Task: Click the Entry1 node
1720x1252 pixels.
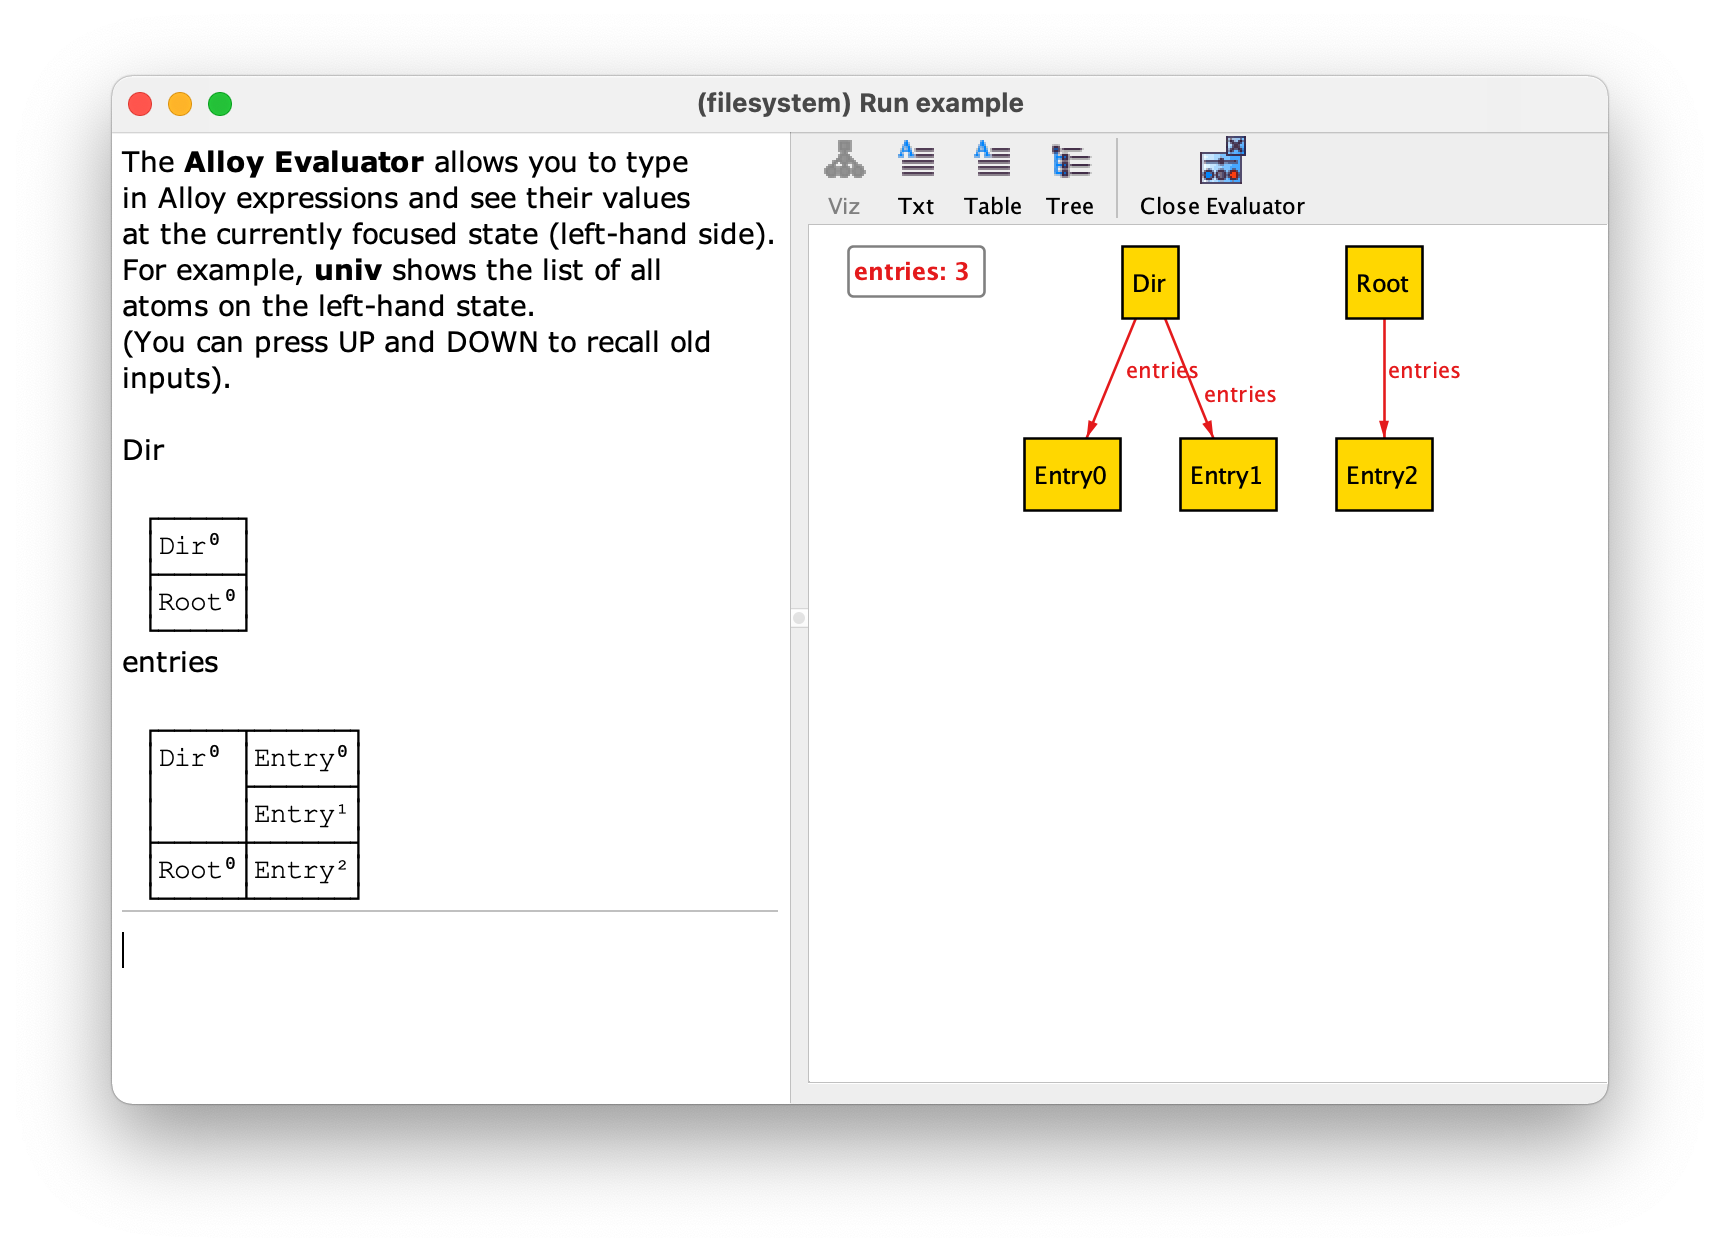Action: [1228, 475]
